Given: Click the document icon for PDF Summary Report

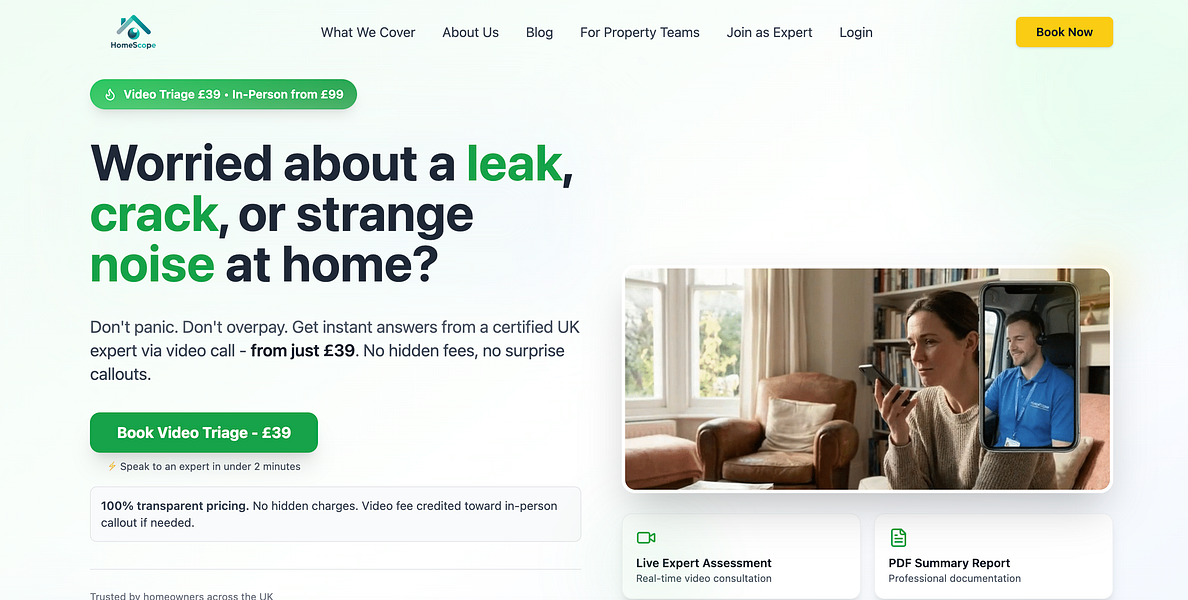Looking at the screenshot, I should 898,538.
